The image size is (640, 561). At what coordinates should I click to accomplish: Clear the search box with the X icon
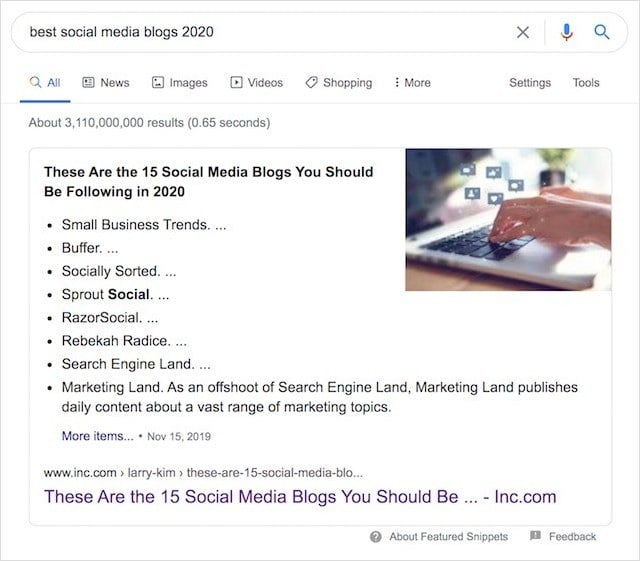[x=523, y=32]
